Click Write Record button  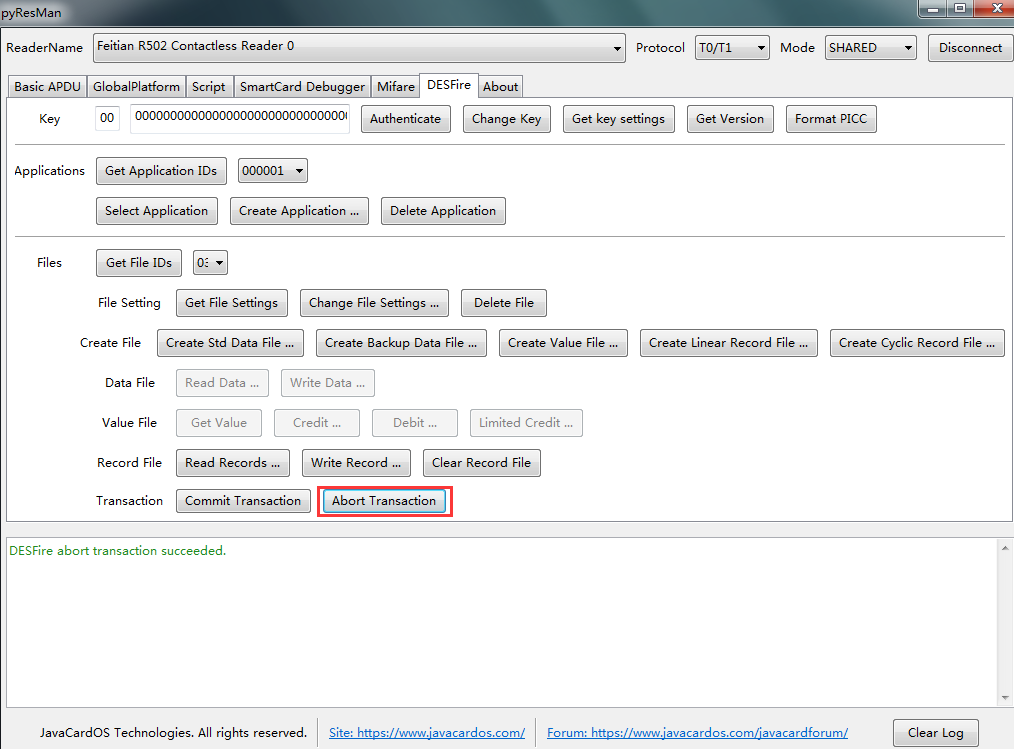coord(356,463)
